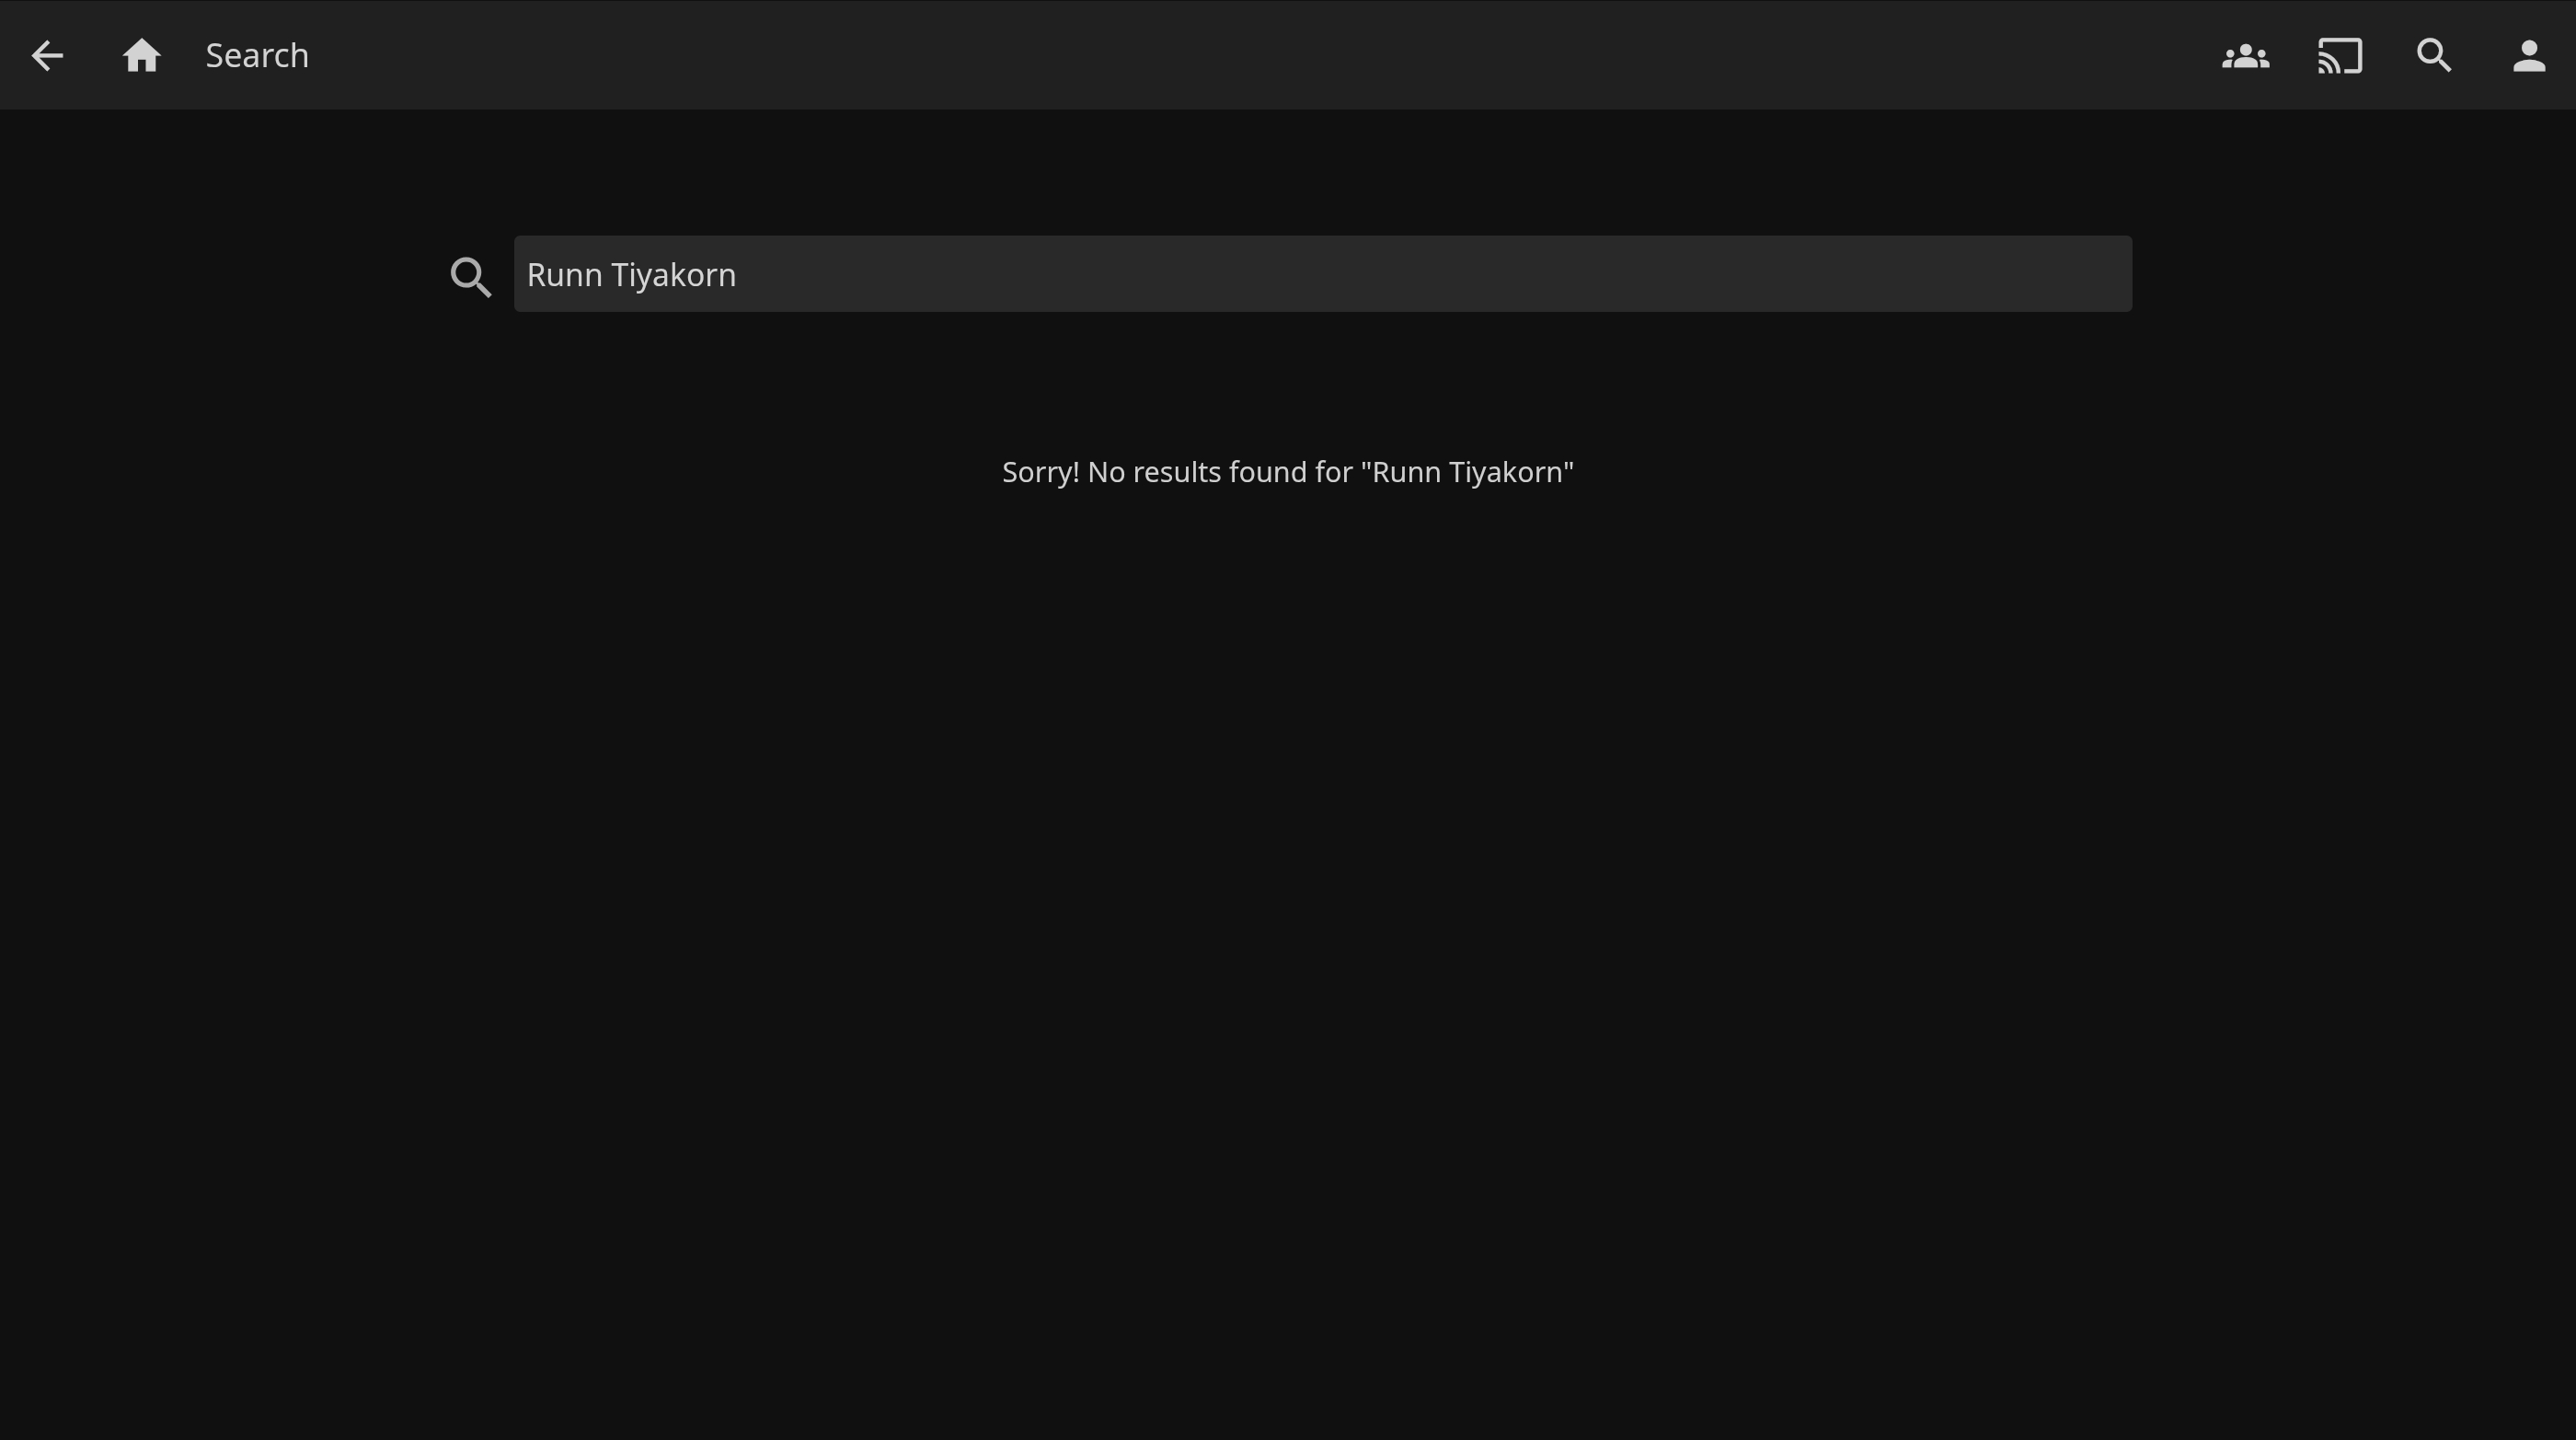Click the "Search" page title
Viewport: 2576px width, 1440px height.
(257, 56)
